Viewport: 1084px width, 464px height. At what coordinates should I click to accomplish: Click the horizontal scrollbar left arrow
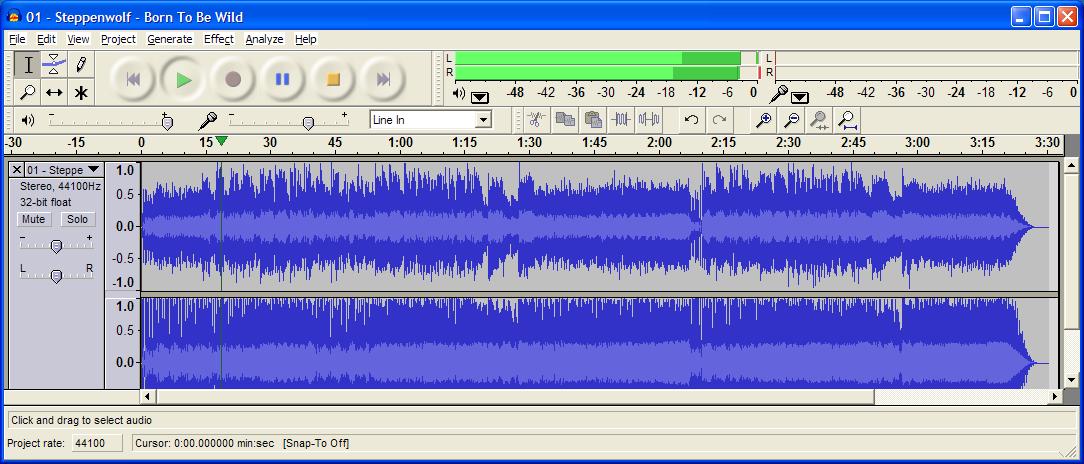coord(147,396)
